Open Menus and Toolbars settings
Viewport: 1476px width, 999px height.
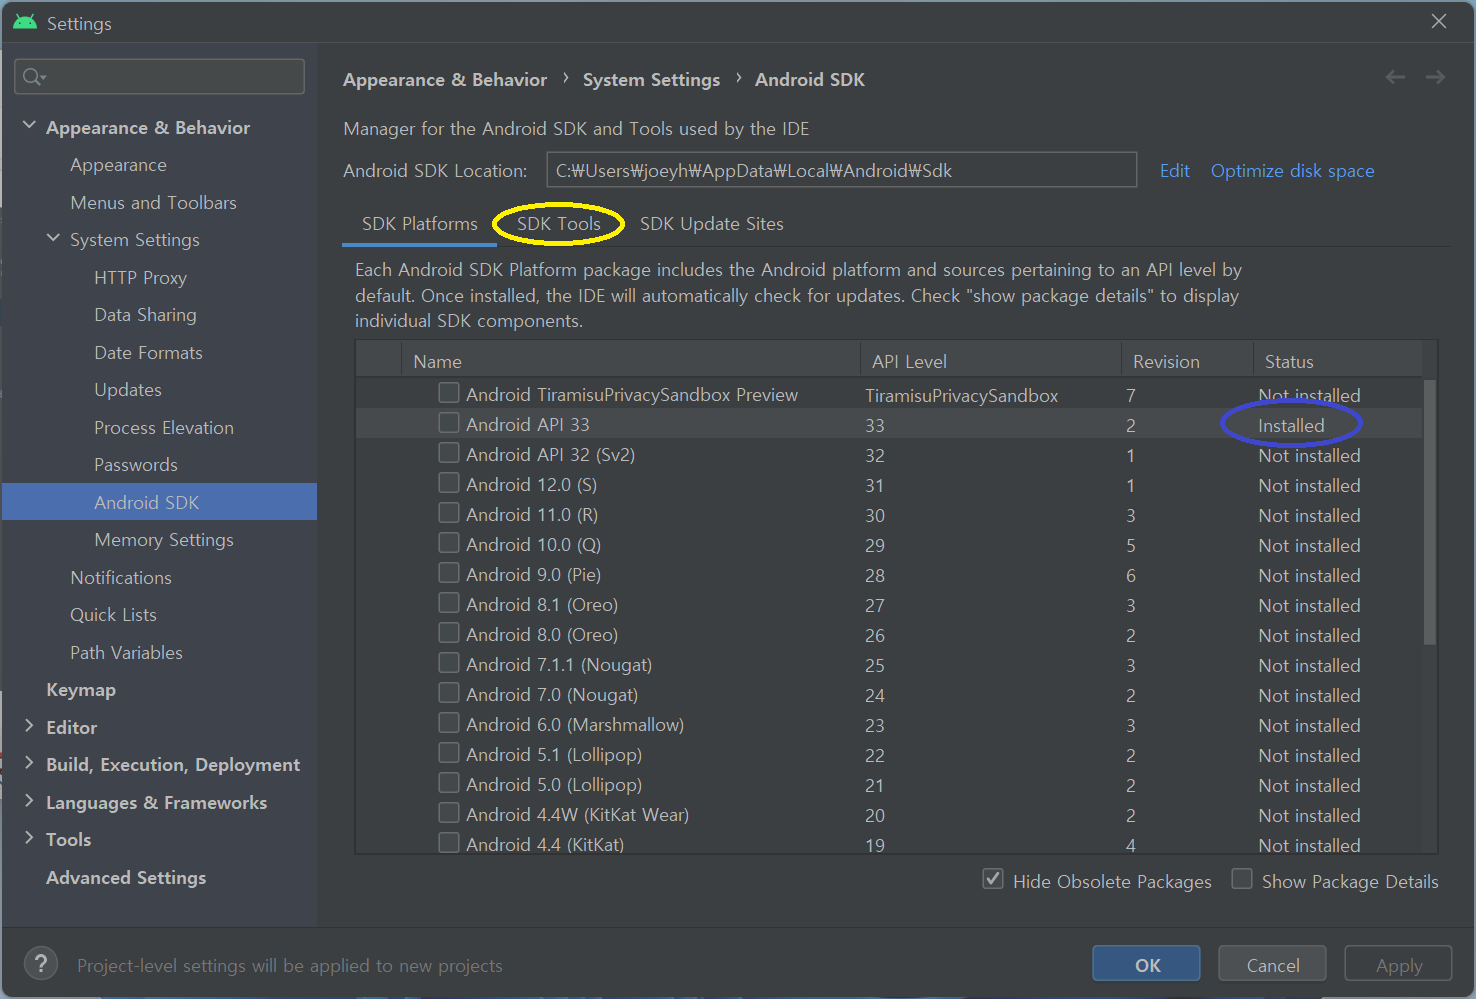point(153,202)
